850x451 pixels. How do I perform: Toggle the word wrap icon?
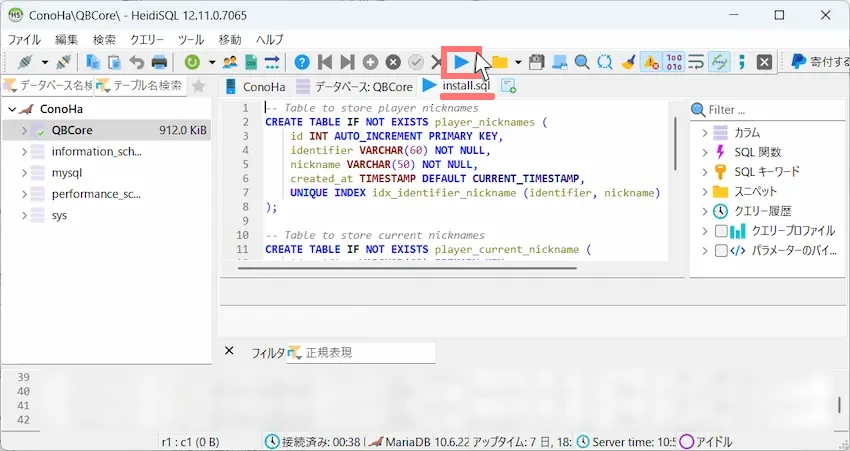click(x=696, y=62)
